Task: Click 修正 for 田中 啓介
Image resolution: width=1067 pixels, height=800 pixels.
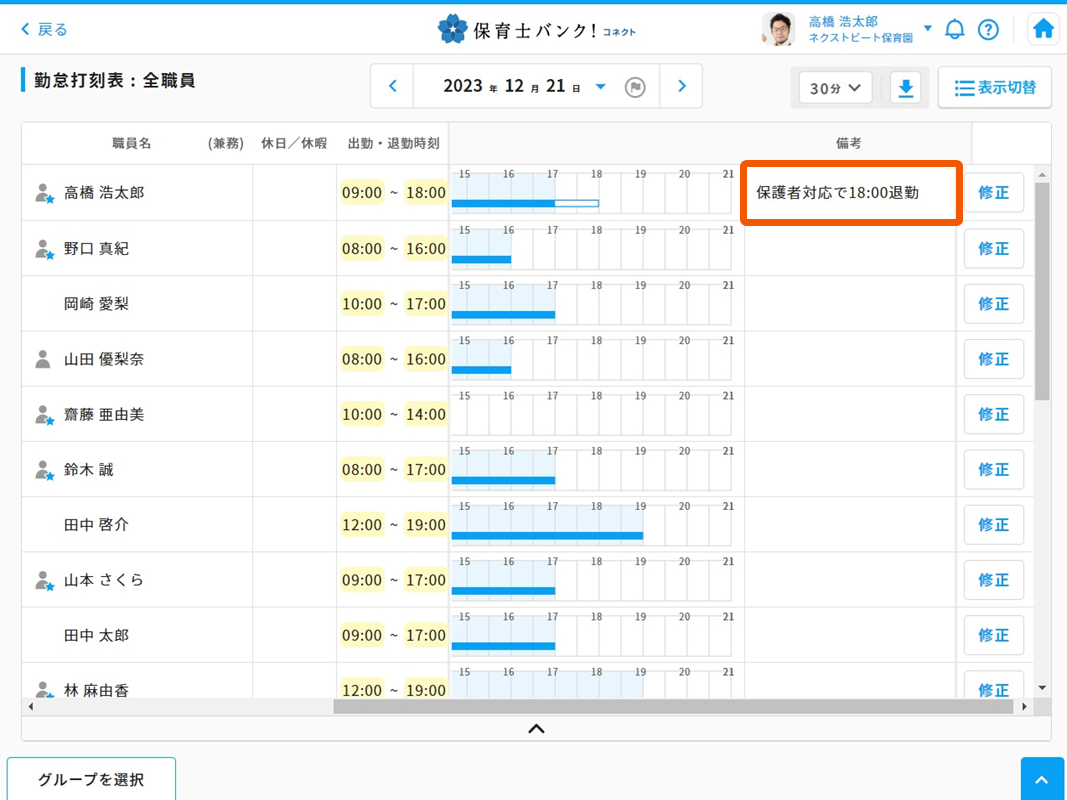Action: click(x=993, y=525)
